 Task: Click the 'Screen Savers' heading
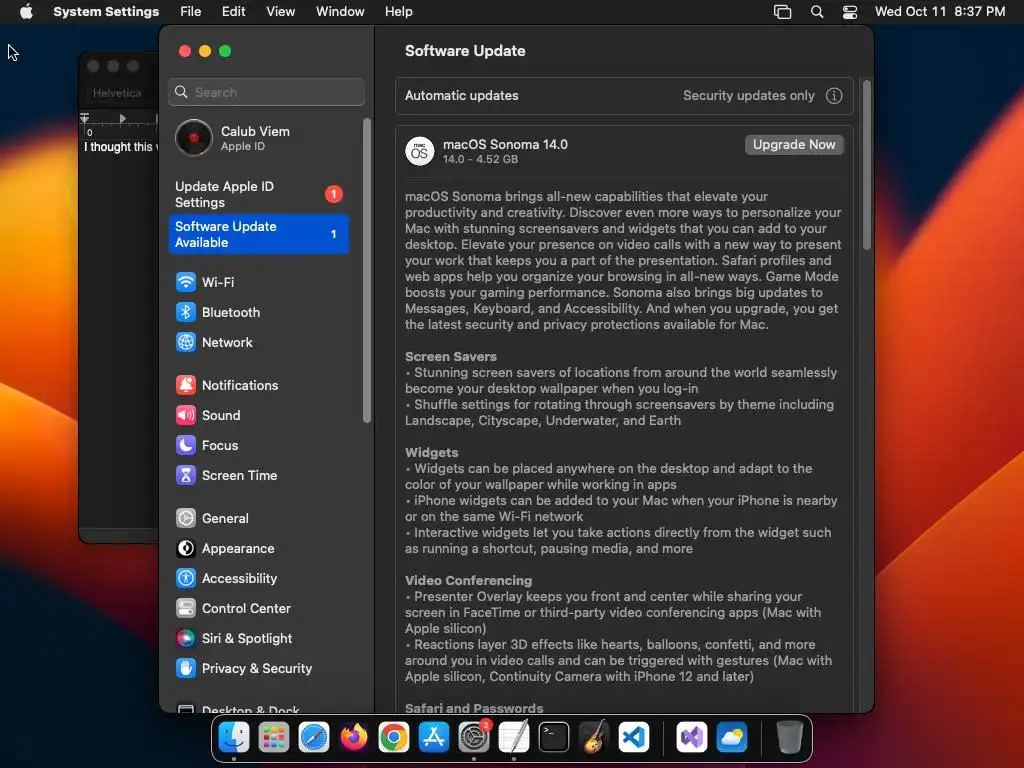coord(451,357)
